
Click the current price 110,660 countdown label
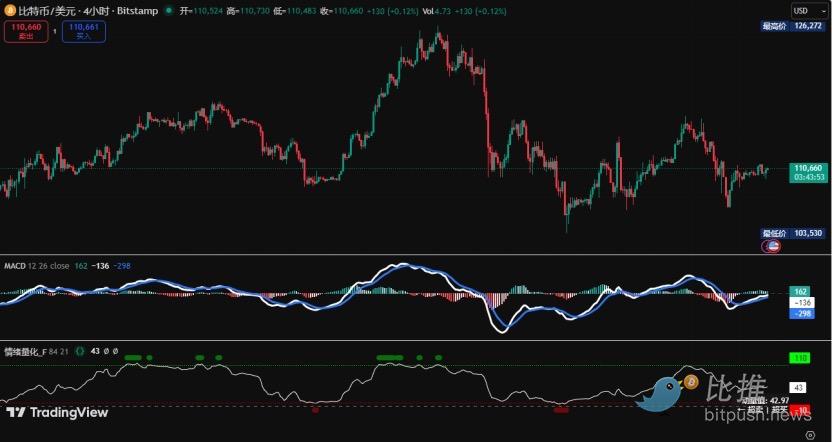point(806,172)
